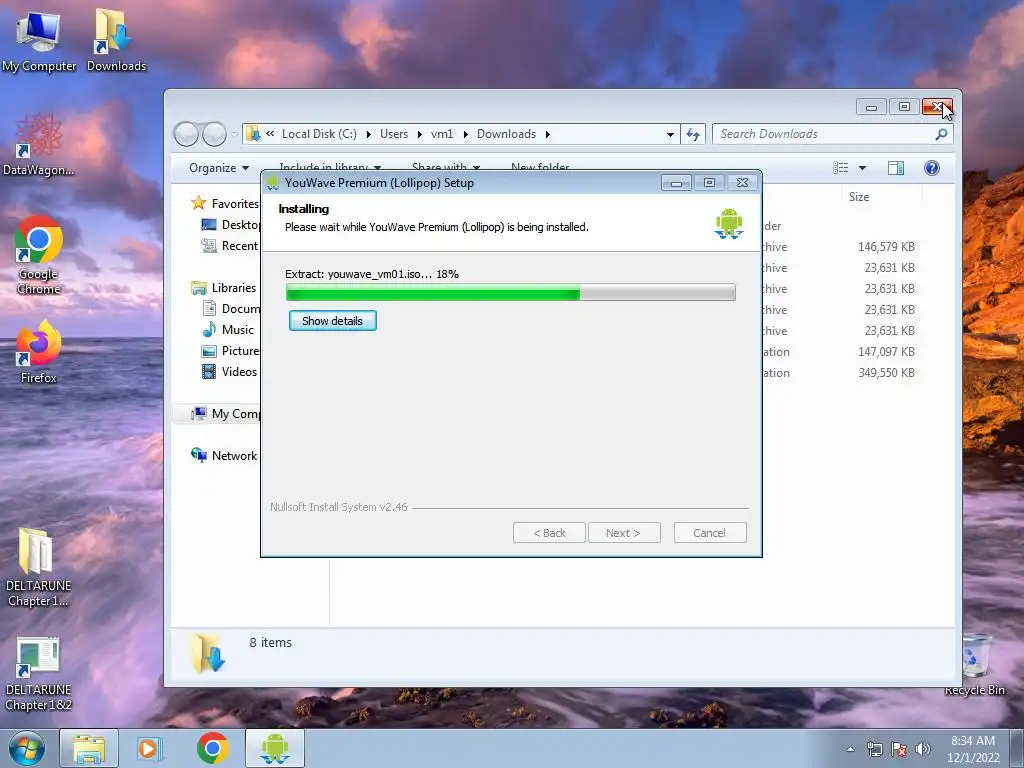1024x768 pixels.
Task: Click the taskbar clock showing 8:34 AM
Action: click(x=973, y=748)
